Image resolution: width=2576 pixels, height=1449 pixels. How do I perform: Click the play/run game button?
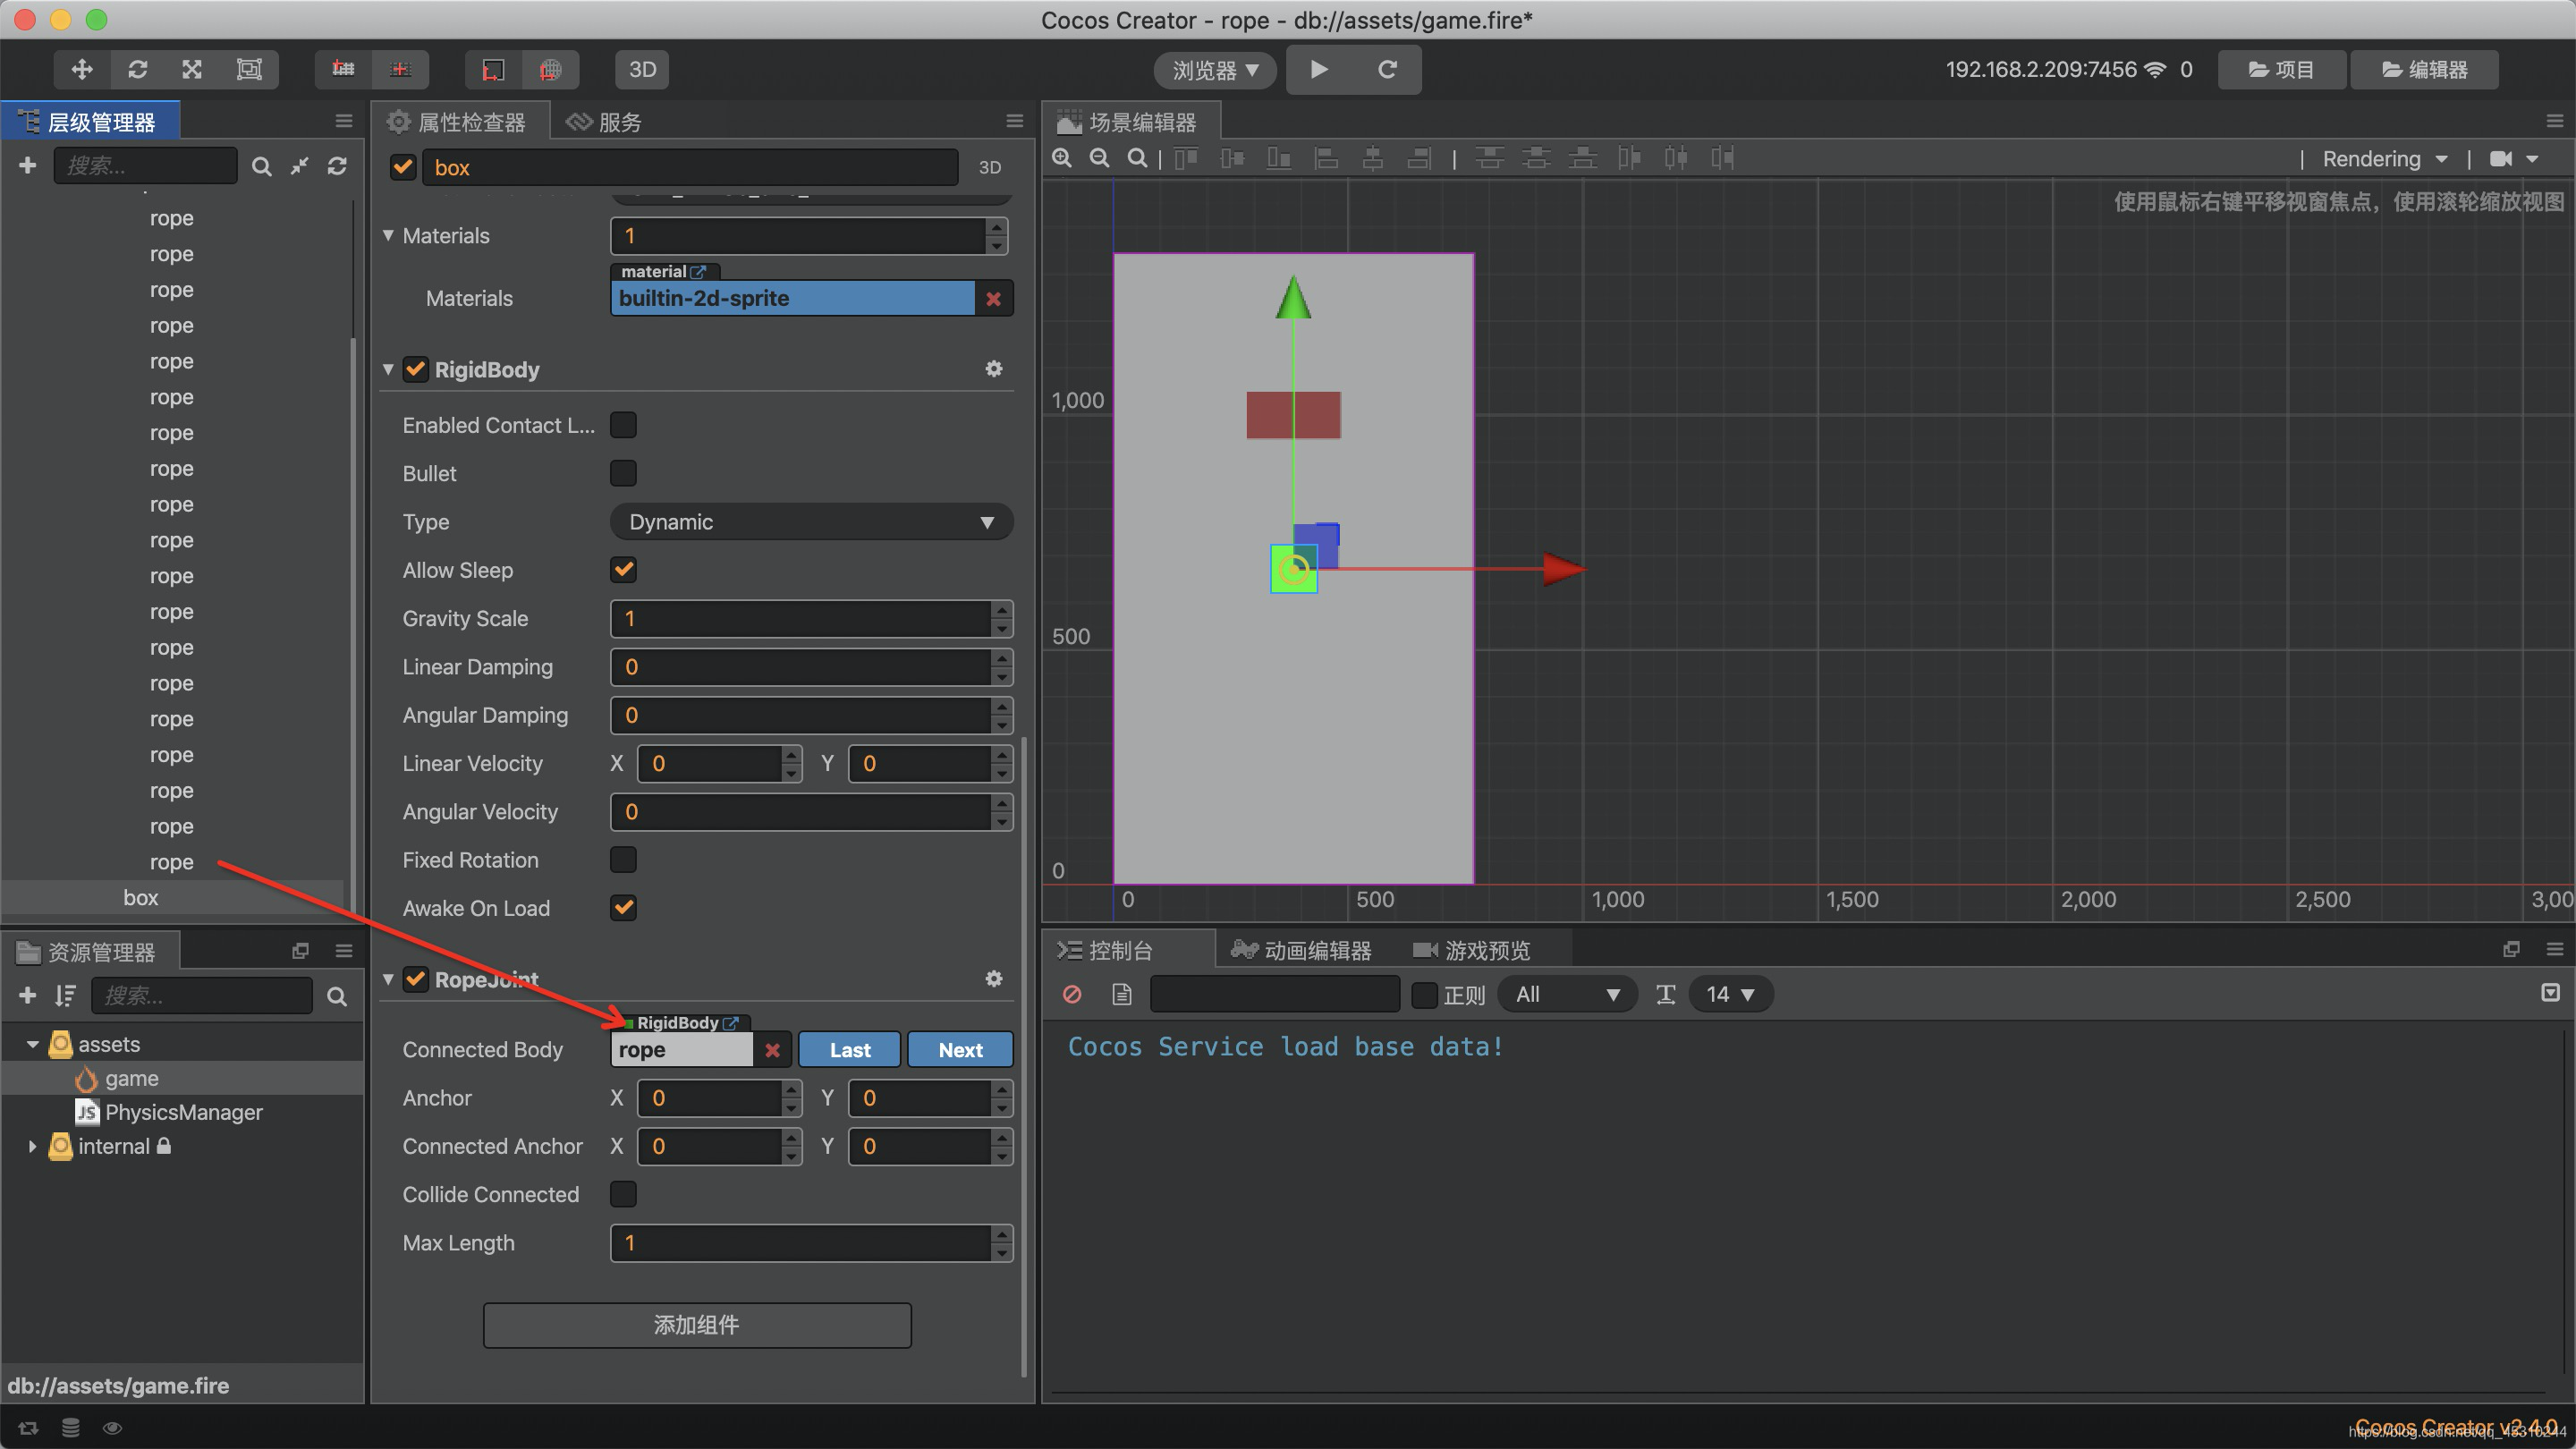pyautogui.click(x=1320, y=69)
